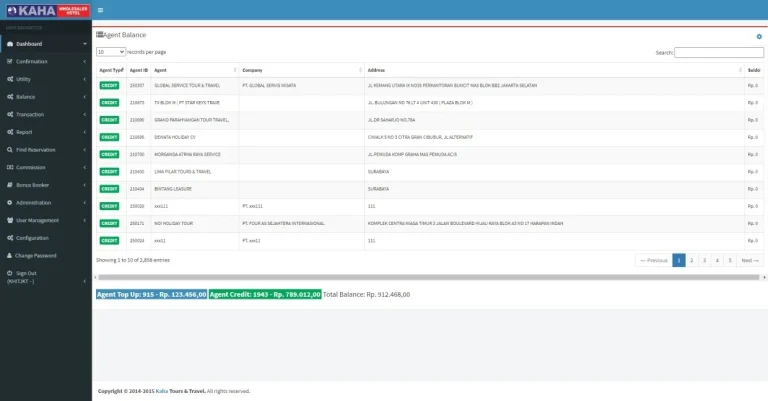Sort table by Saldo column header

754,70
